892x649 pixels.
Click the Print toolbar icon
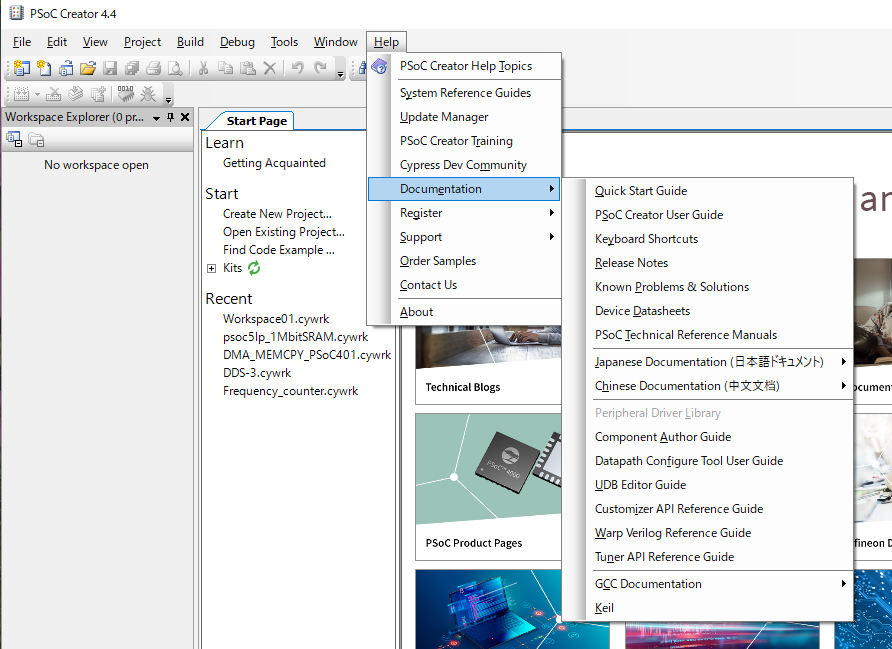tap(154, 68)
